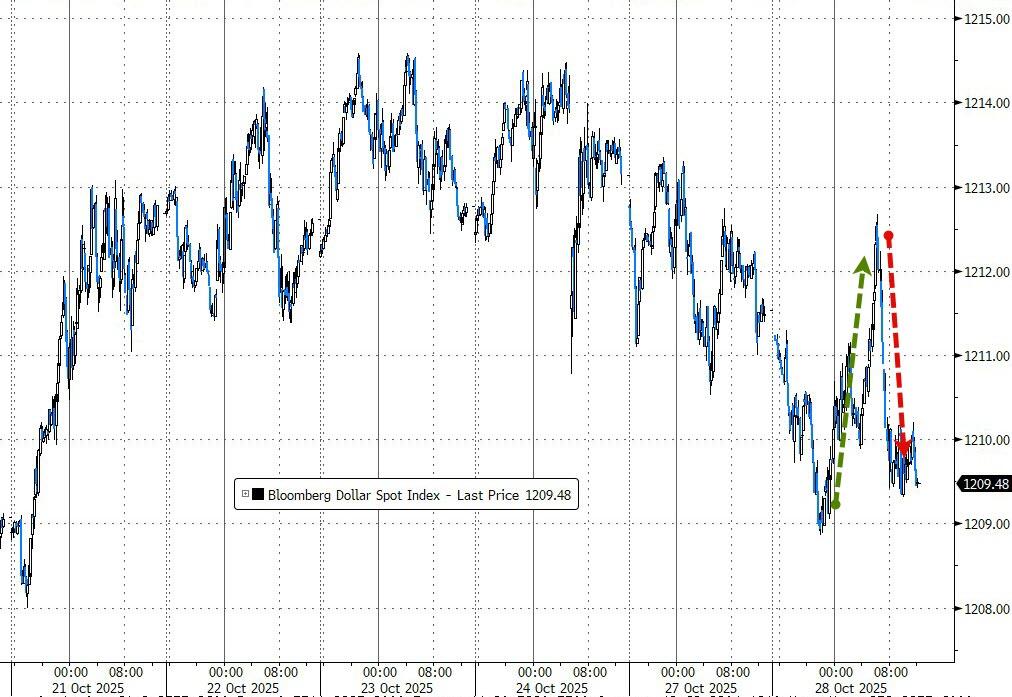Screen dimensions: 1012x697
Task: Click the red dashed downward arrow annotation
Action: click(895, 340)
